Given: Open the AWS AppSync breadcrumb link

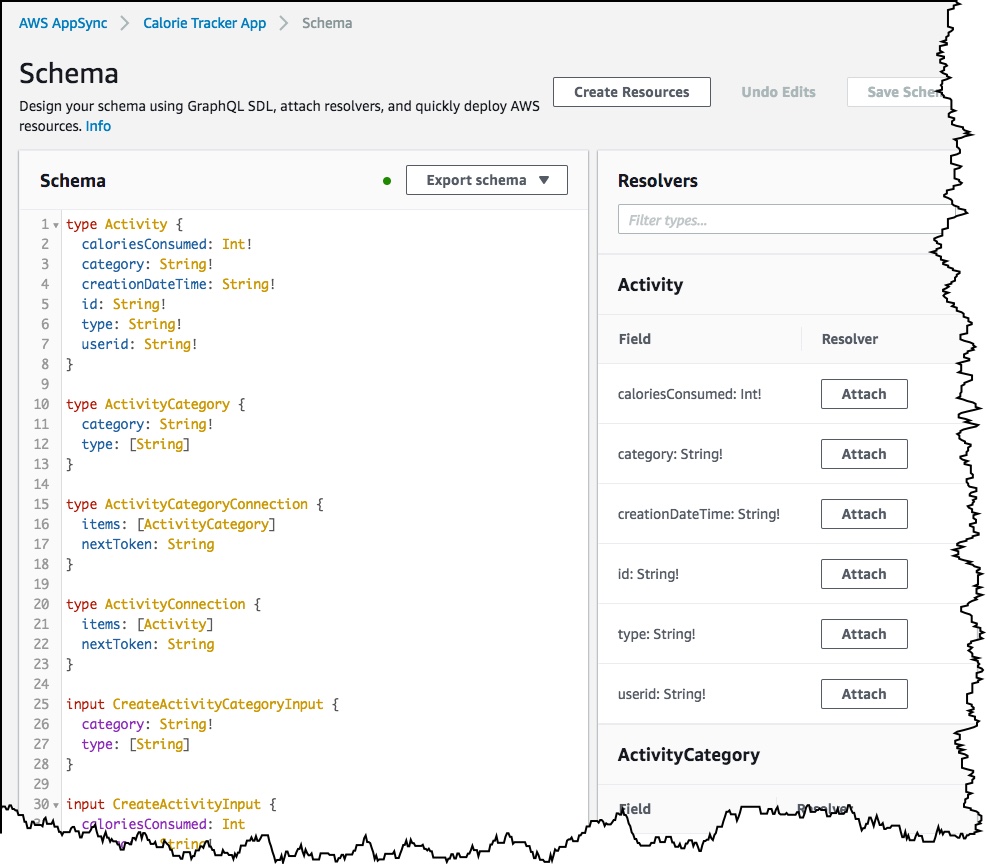Looking at the screenshot, I should point(63,23).
